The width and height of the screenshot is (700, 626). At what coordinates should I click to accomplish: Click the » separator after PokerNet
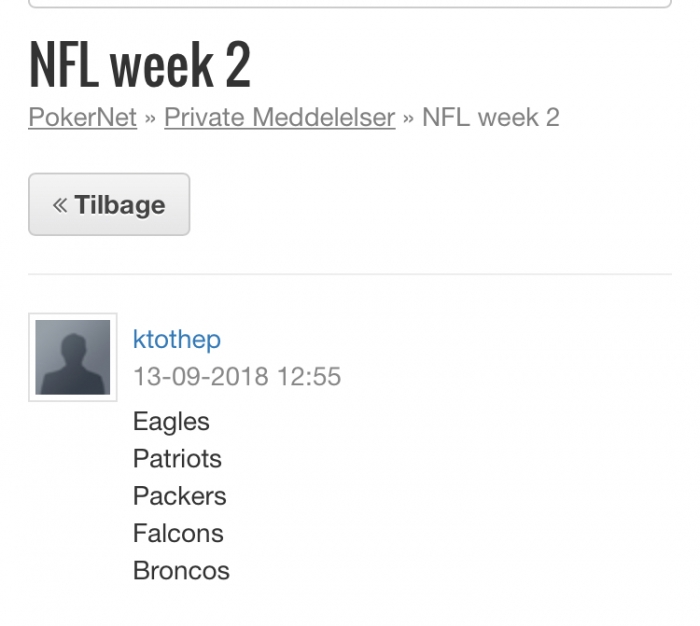point(150,118)
